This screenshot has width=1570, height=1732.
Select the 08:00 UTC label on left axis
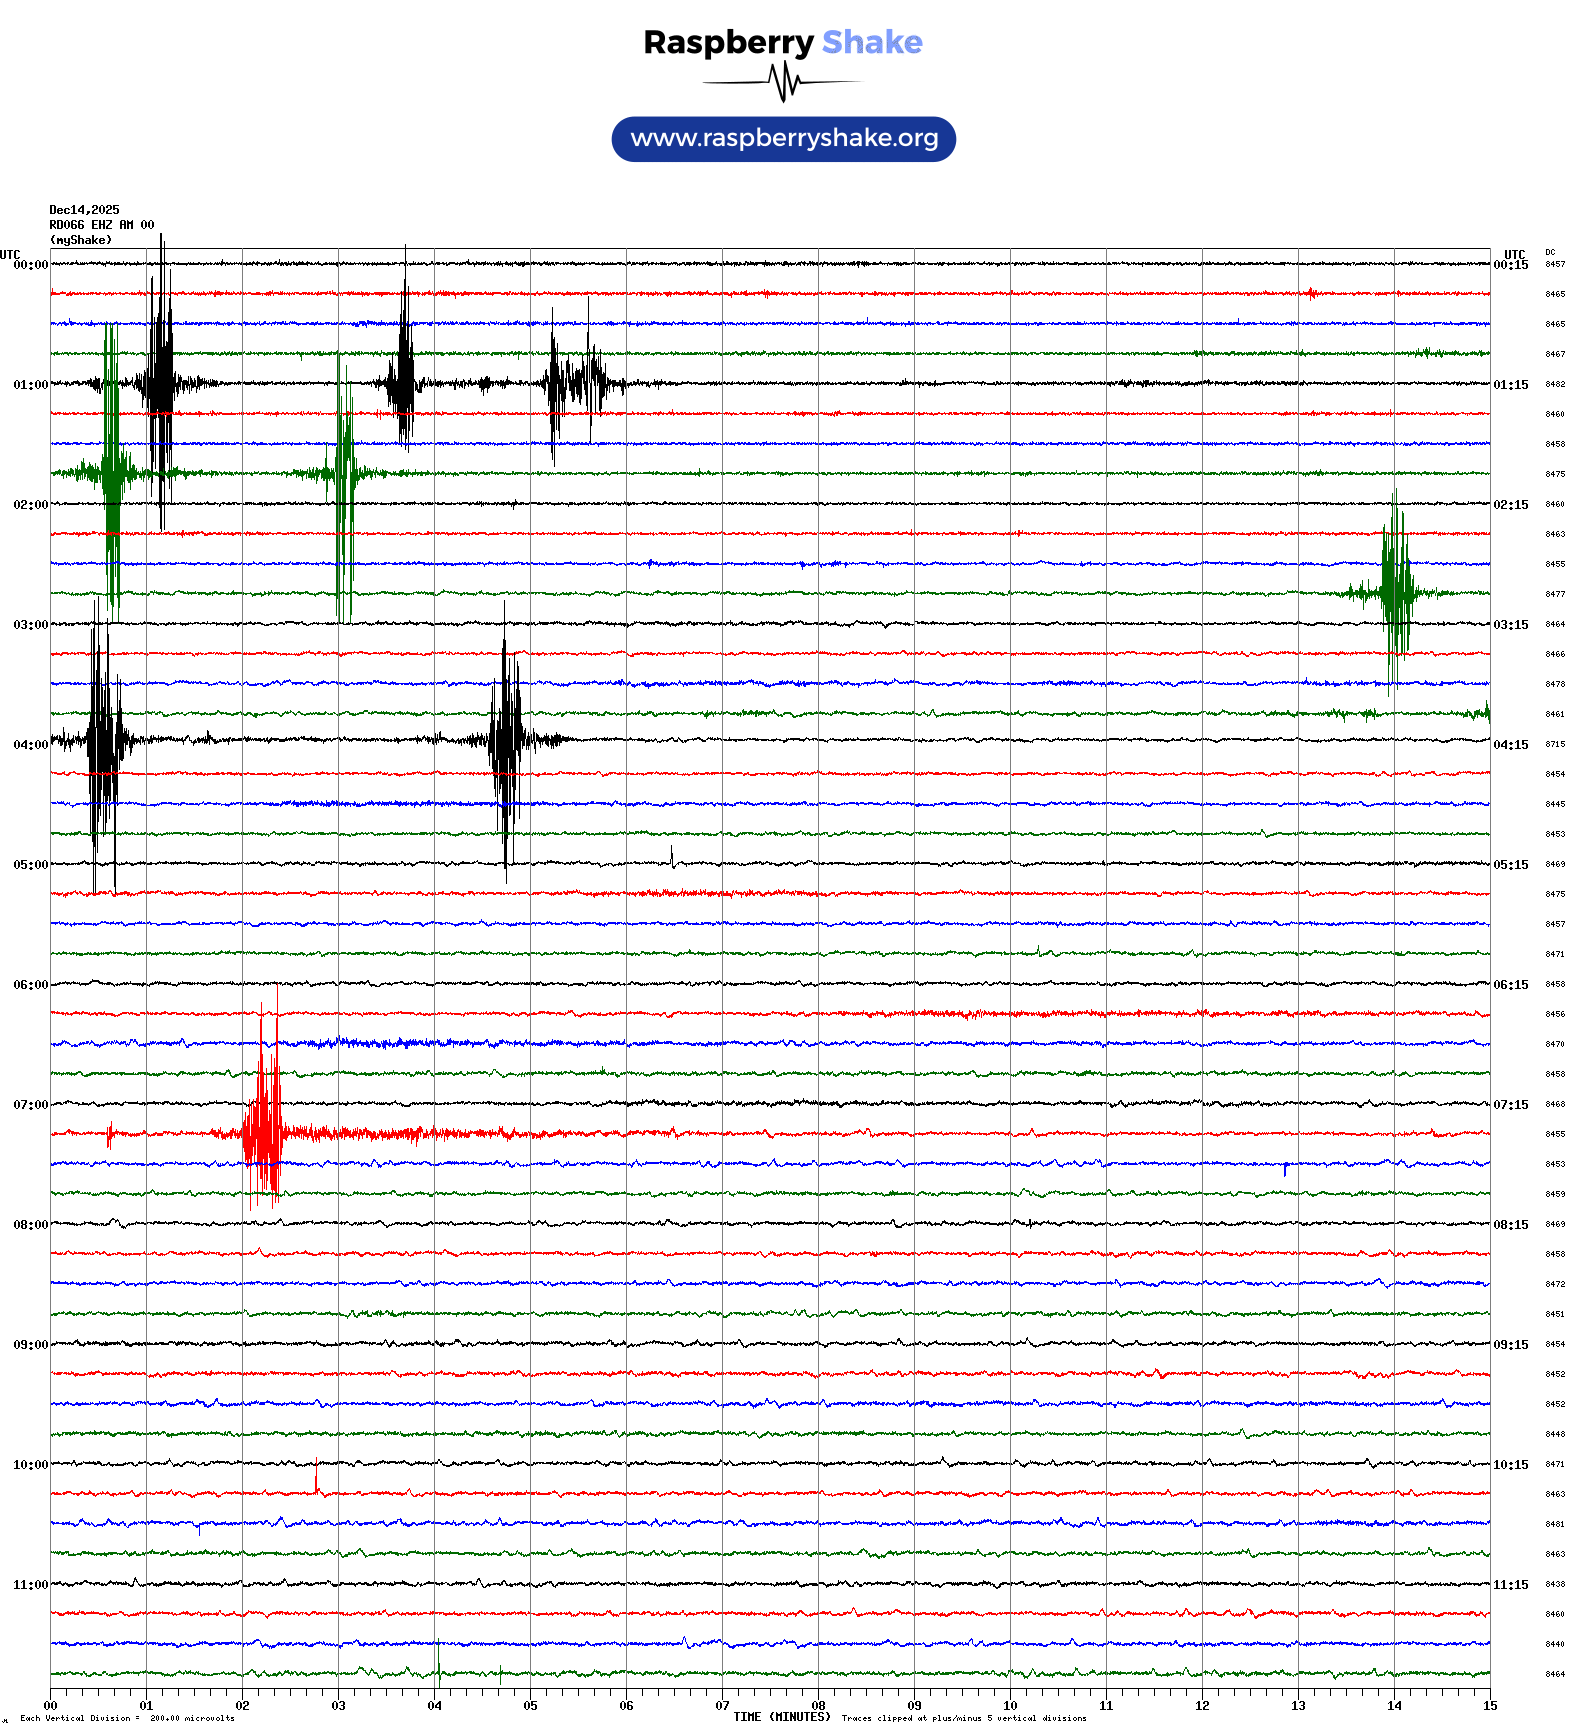[x=30, y=1225]
